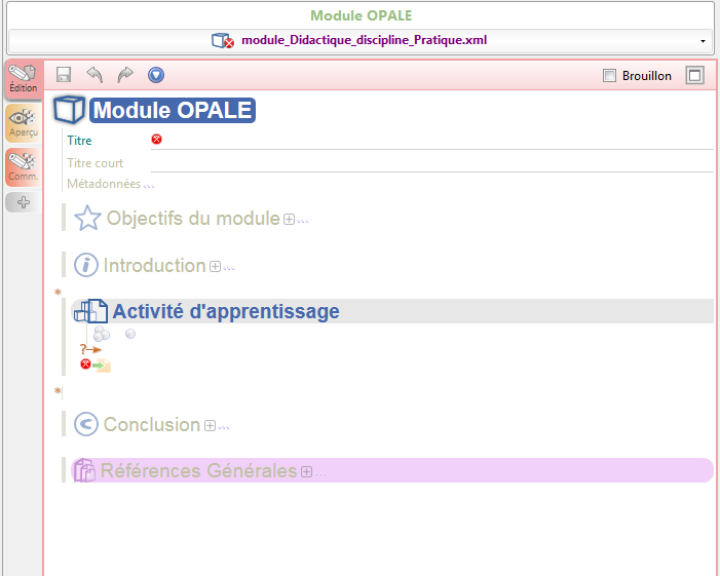
Task: Expand the Conclusion plus box
Action: [x=210, y=426]
